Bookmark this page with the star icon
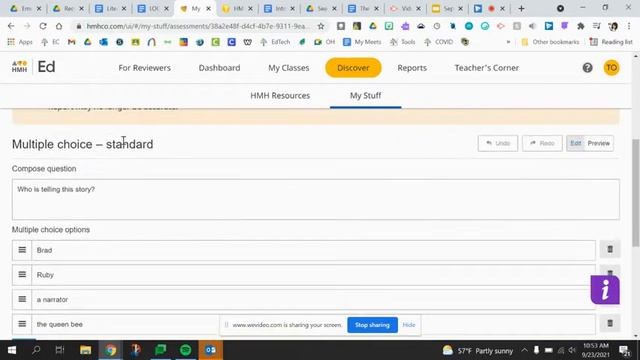The width and height of the screenshot is (640, 360). coord(321,26)
